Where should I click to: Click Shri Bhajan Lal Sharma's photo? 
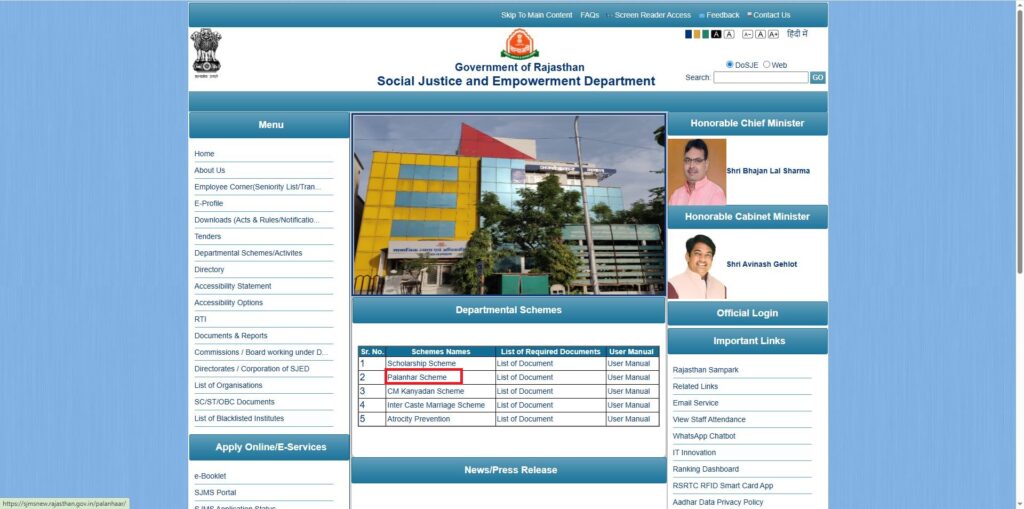pos(696,171)
